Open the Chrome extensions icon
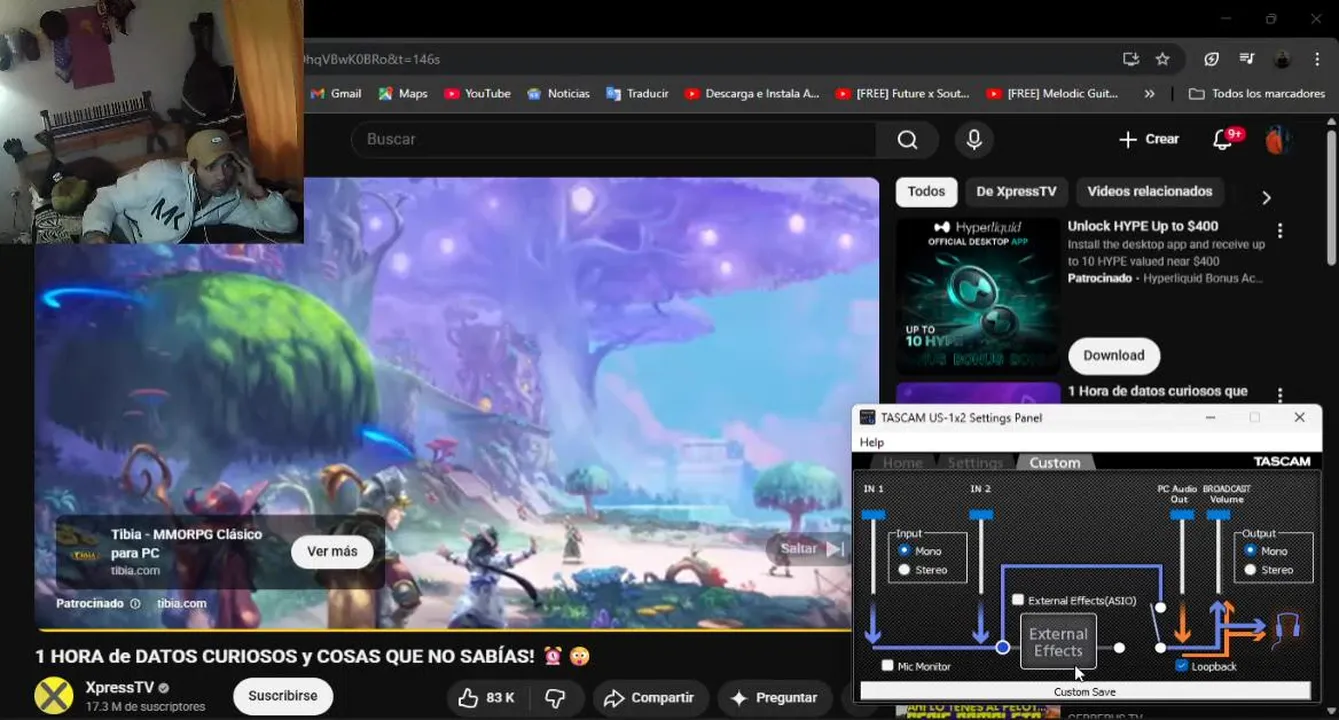The width and height of the screenshot is (1339, 720). (1211, 59)
